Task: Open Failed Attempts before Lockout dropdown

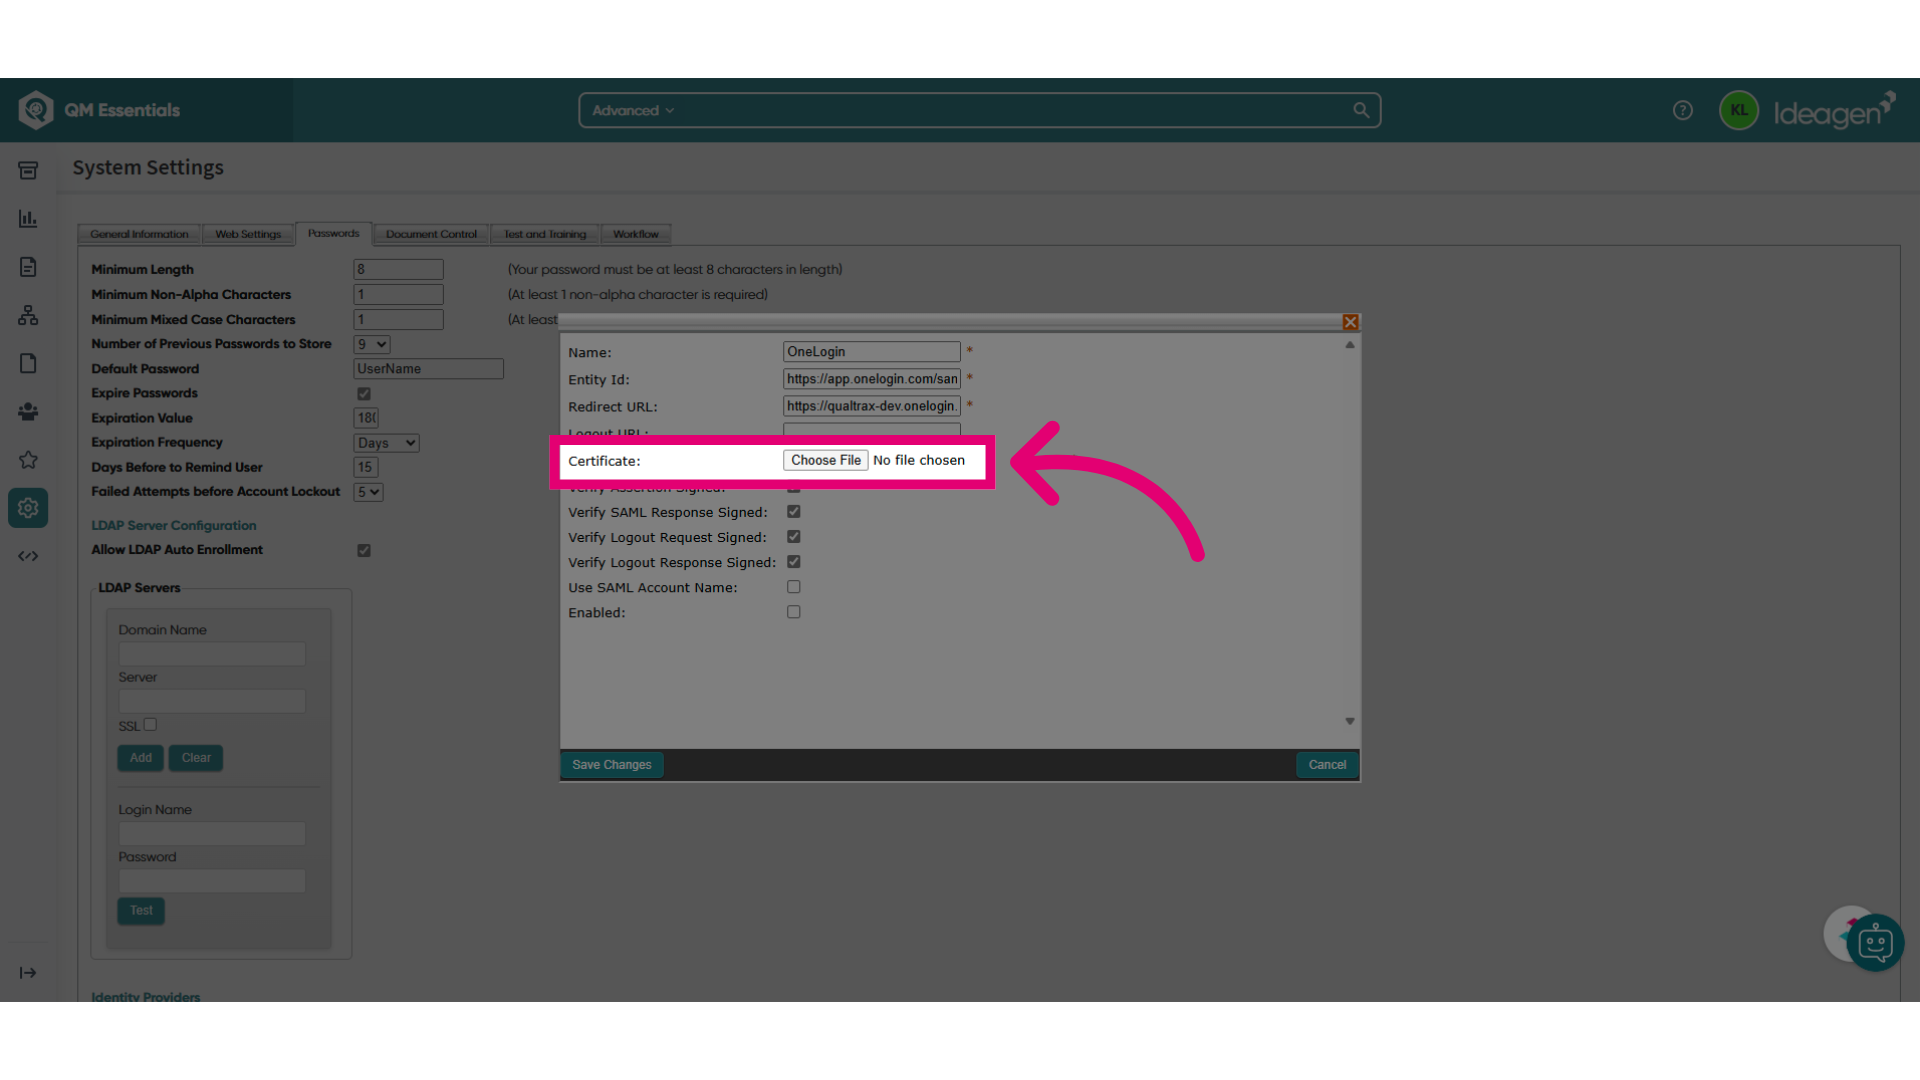Action: [x=368, y=492]
